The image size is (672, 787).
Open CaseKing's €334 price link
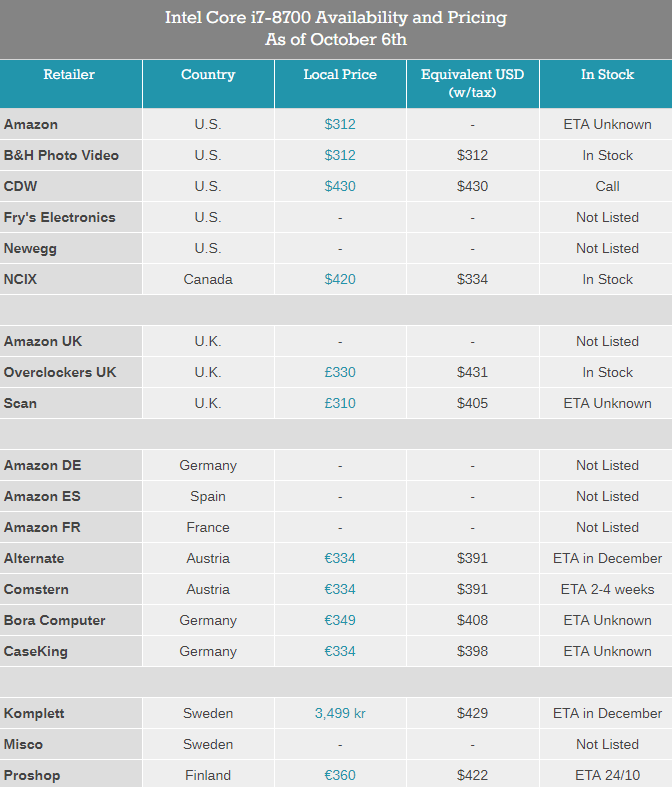pyautogui.click(x=340, y=651)
